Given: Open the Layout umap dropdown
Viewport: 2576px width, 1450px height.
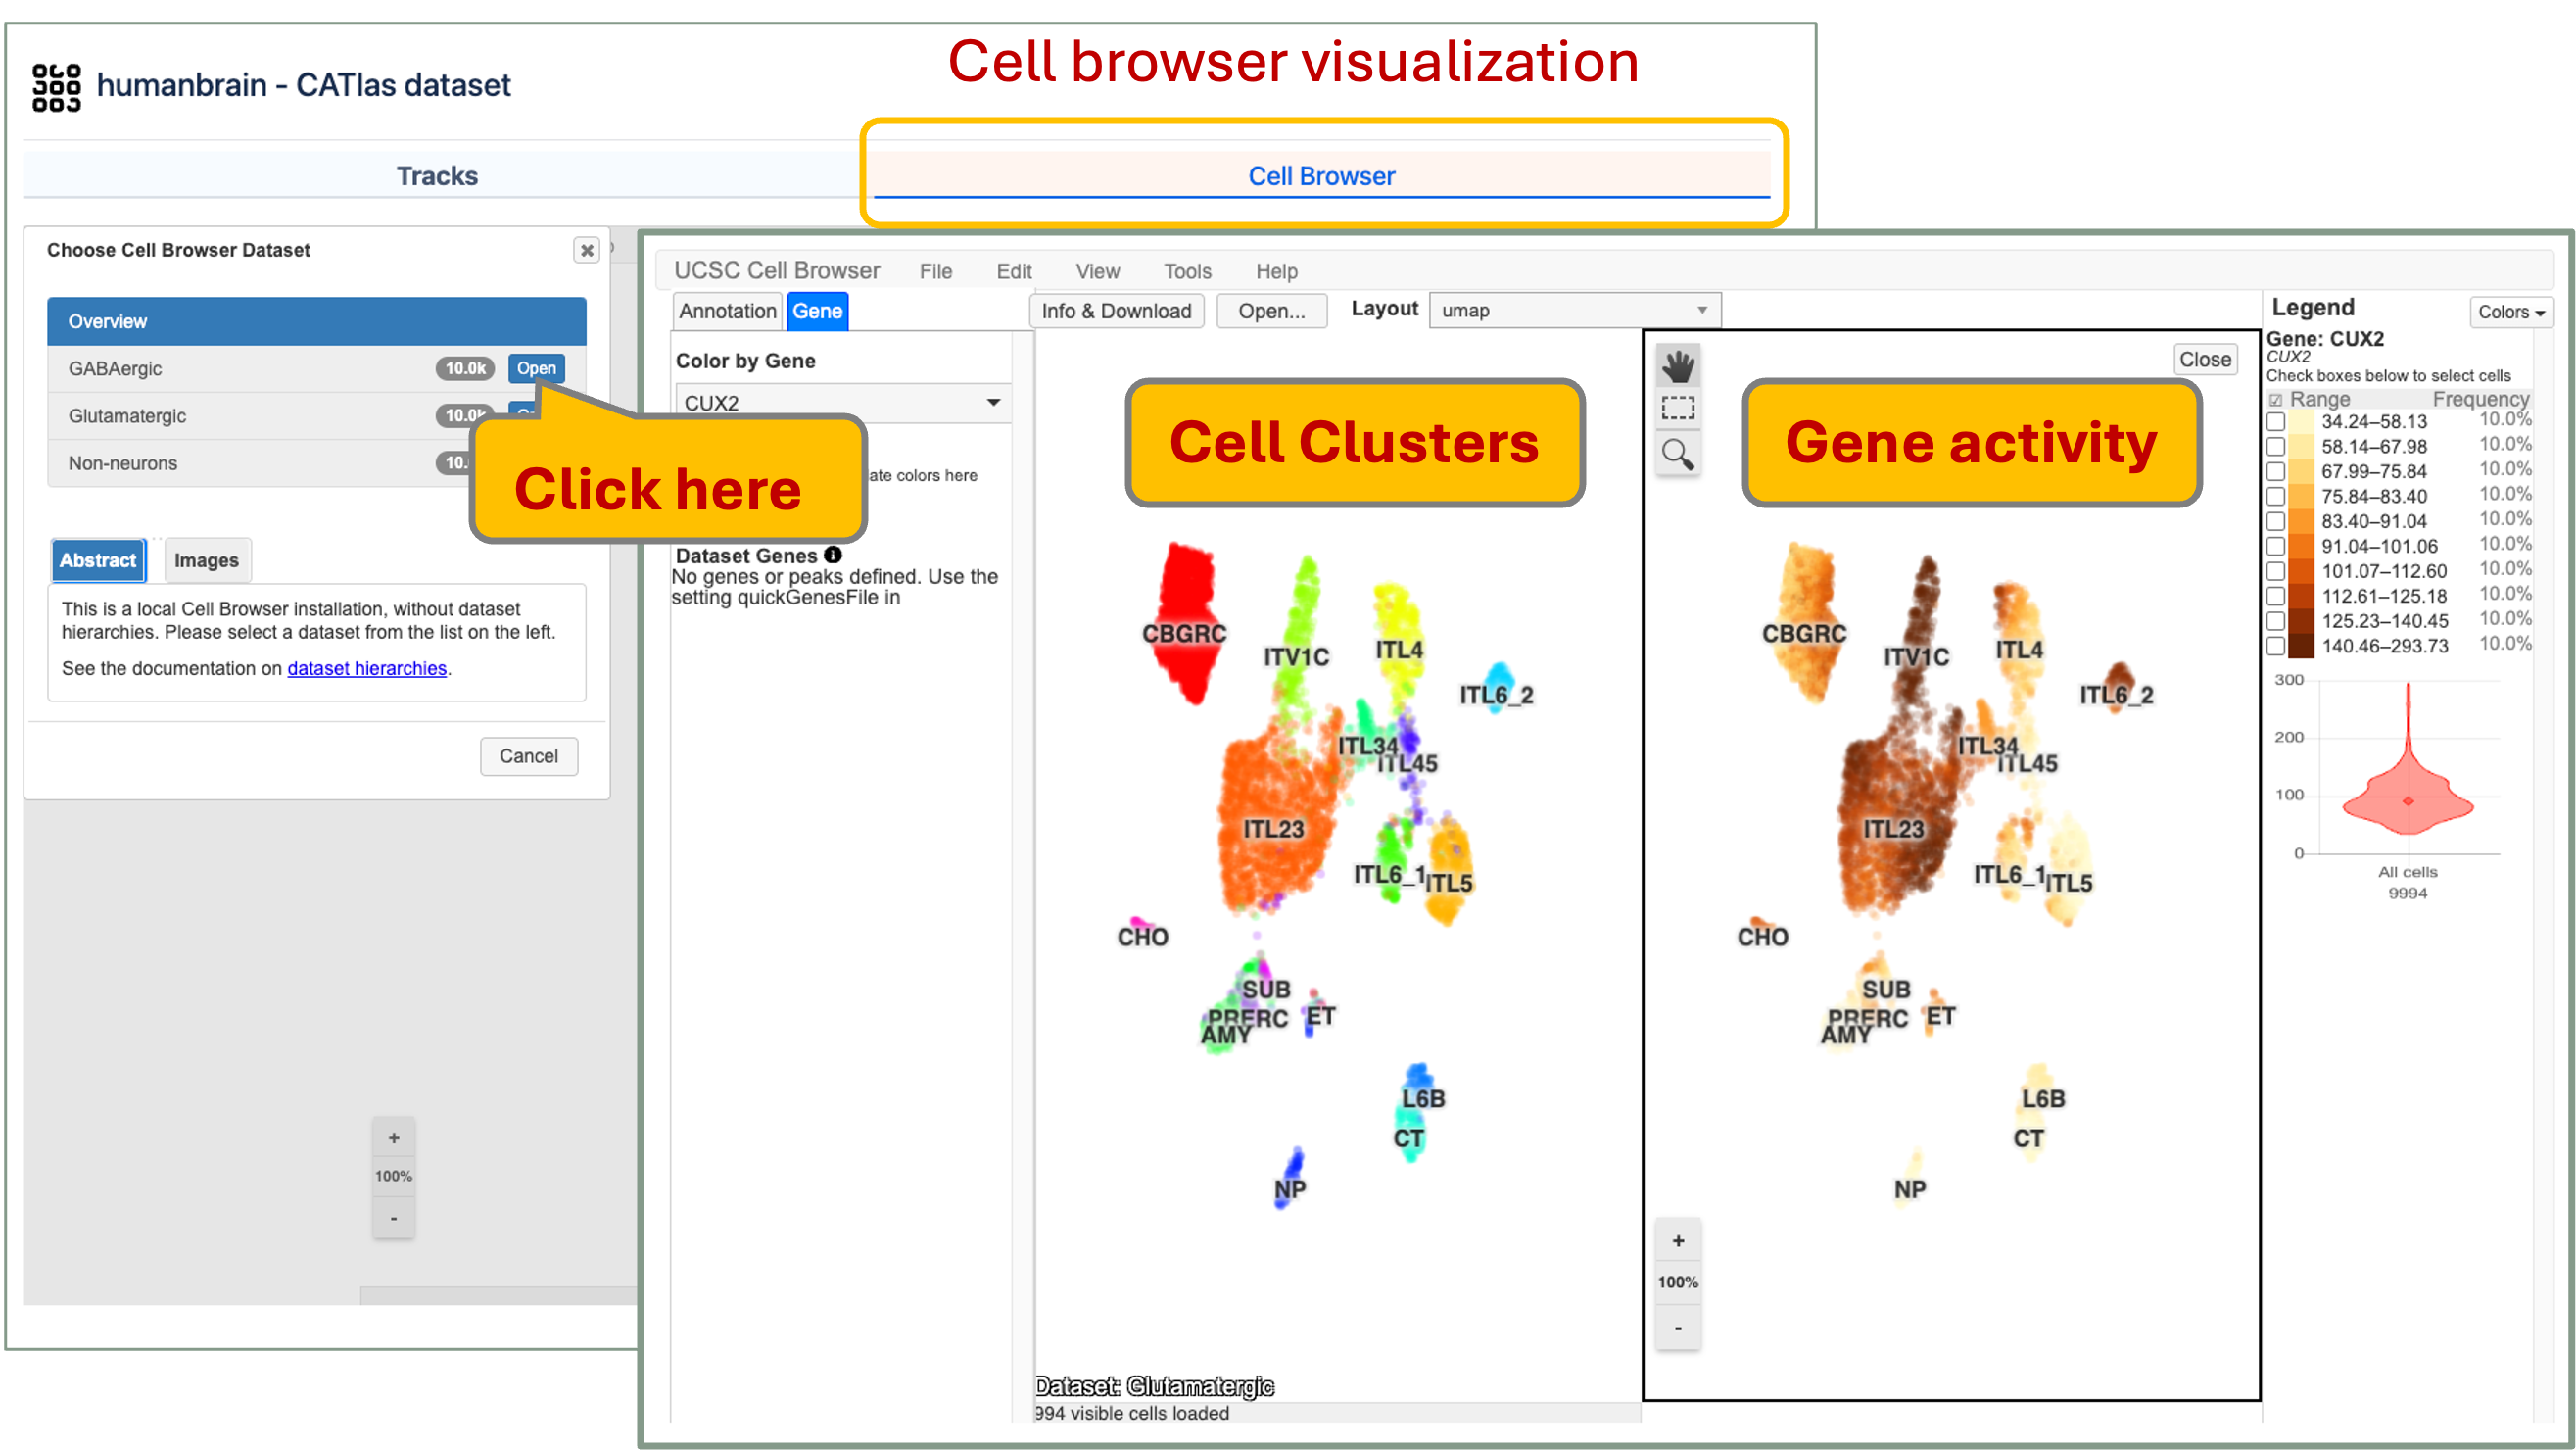Looking at the screenshot, I should pyautogui.click(x=1574, y=310).
